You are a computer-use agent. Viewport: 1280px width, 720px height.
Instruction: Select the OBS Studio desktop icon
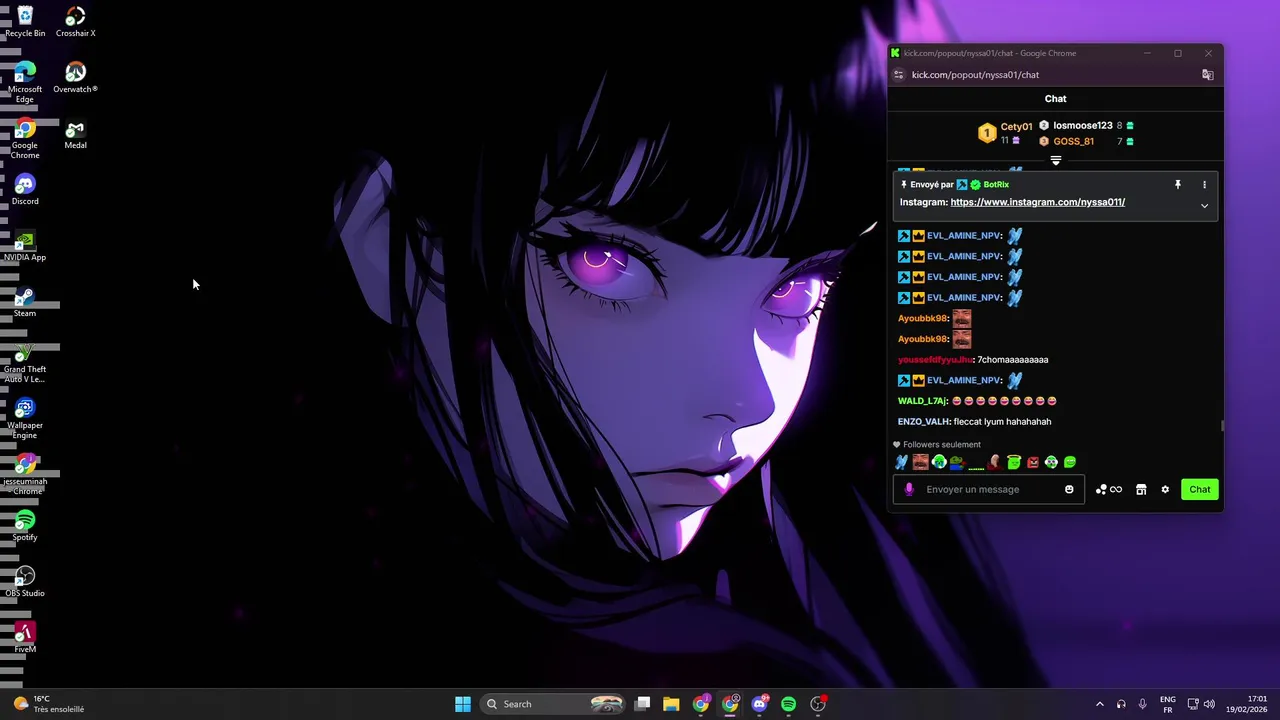click(25, 581)
